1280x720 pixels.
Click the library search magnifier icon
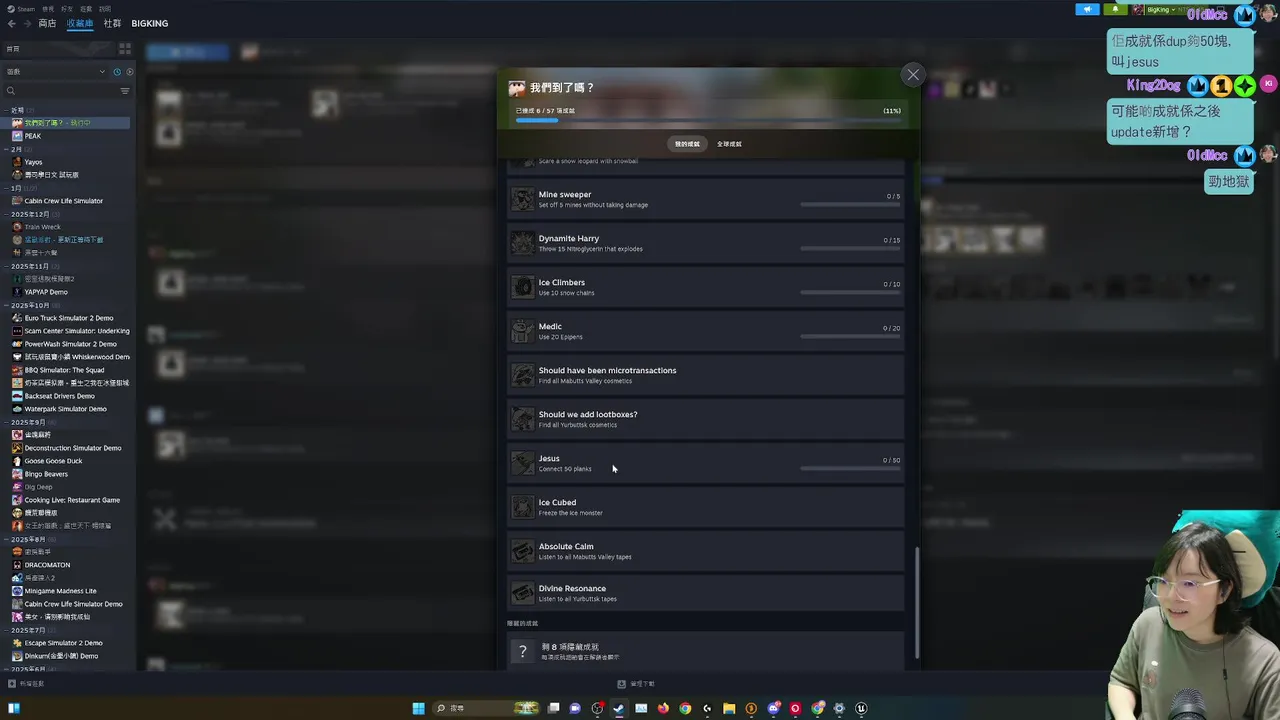[11, 91]
